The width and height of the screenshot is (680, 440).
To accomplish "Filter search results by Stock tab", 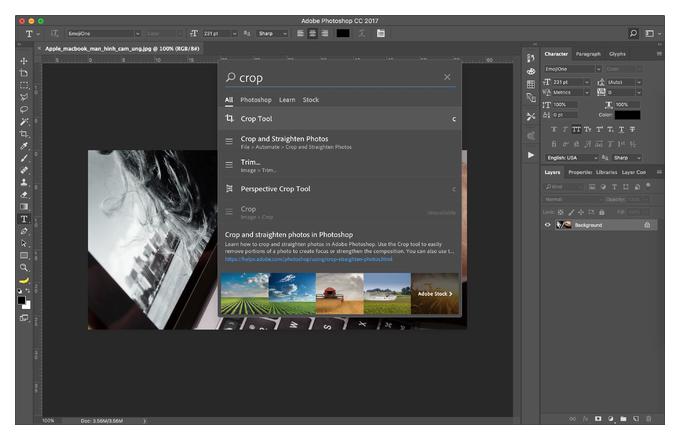I will pos(311,100).
